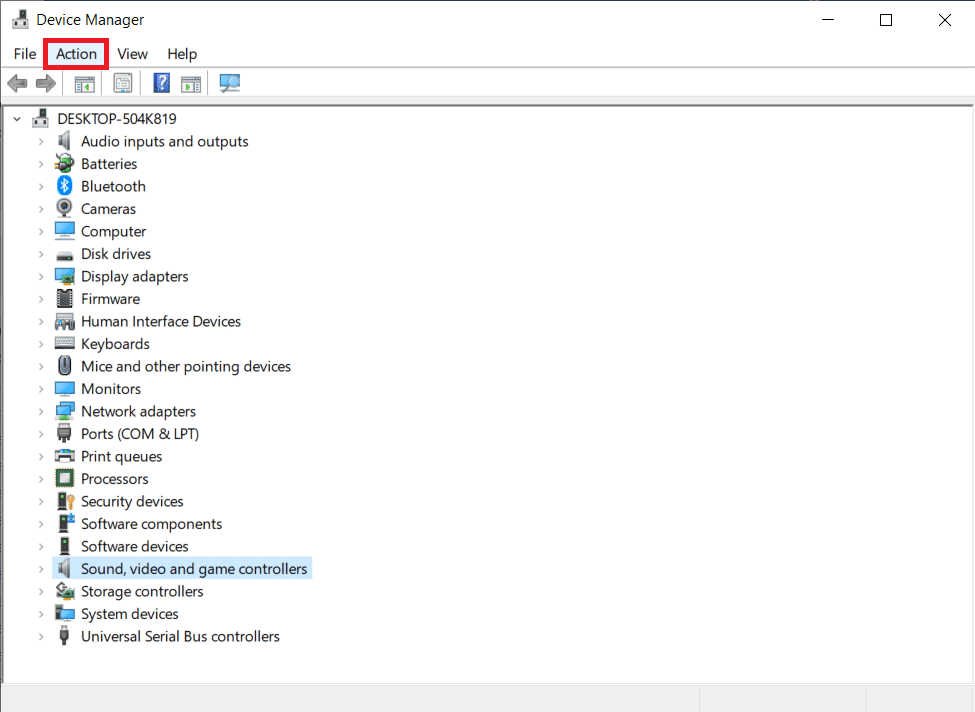Click the Back arrow toolbar icon

[17, 83]
